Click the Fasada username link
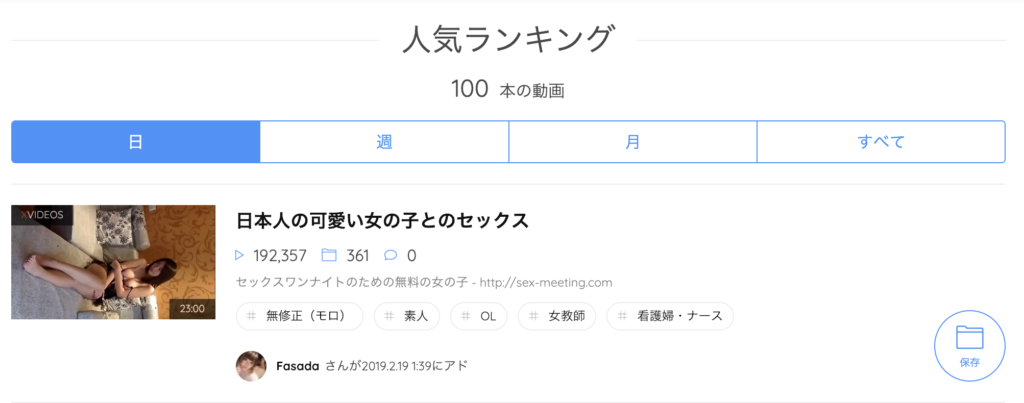1024x403 pixels. (298, 366)
